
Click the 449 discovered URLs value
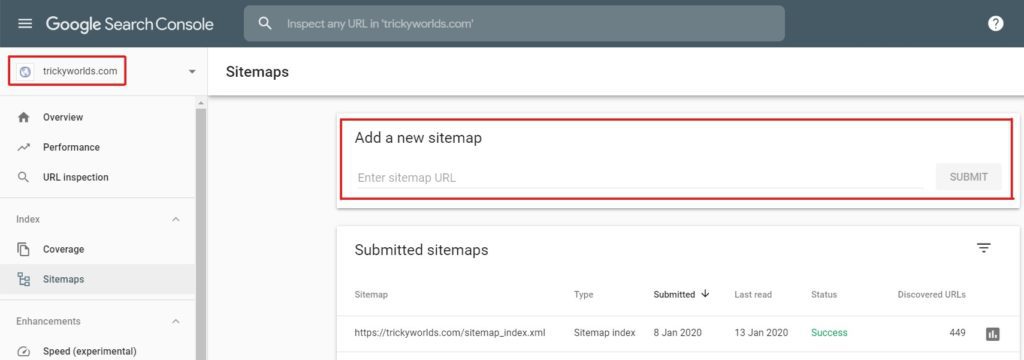(957, 333)
